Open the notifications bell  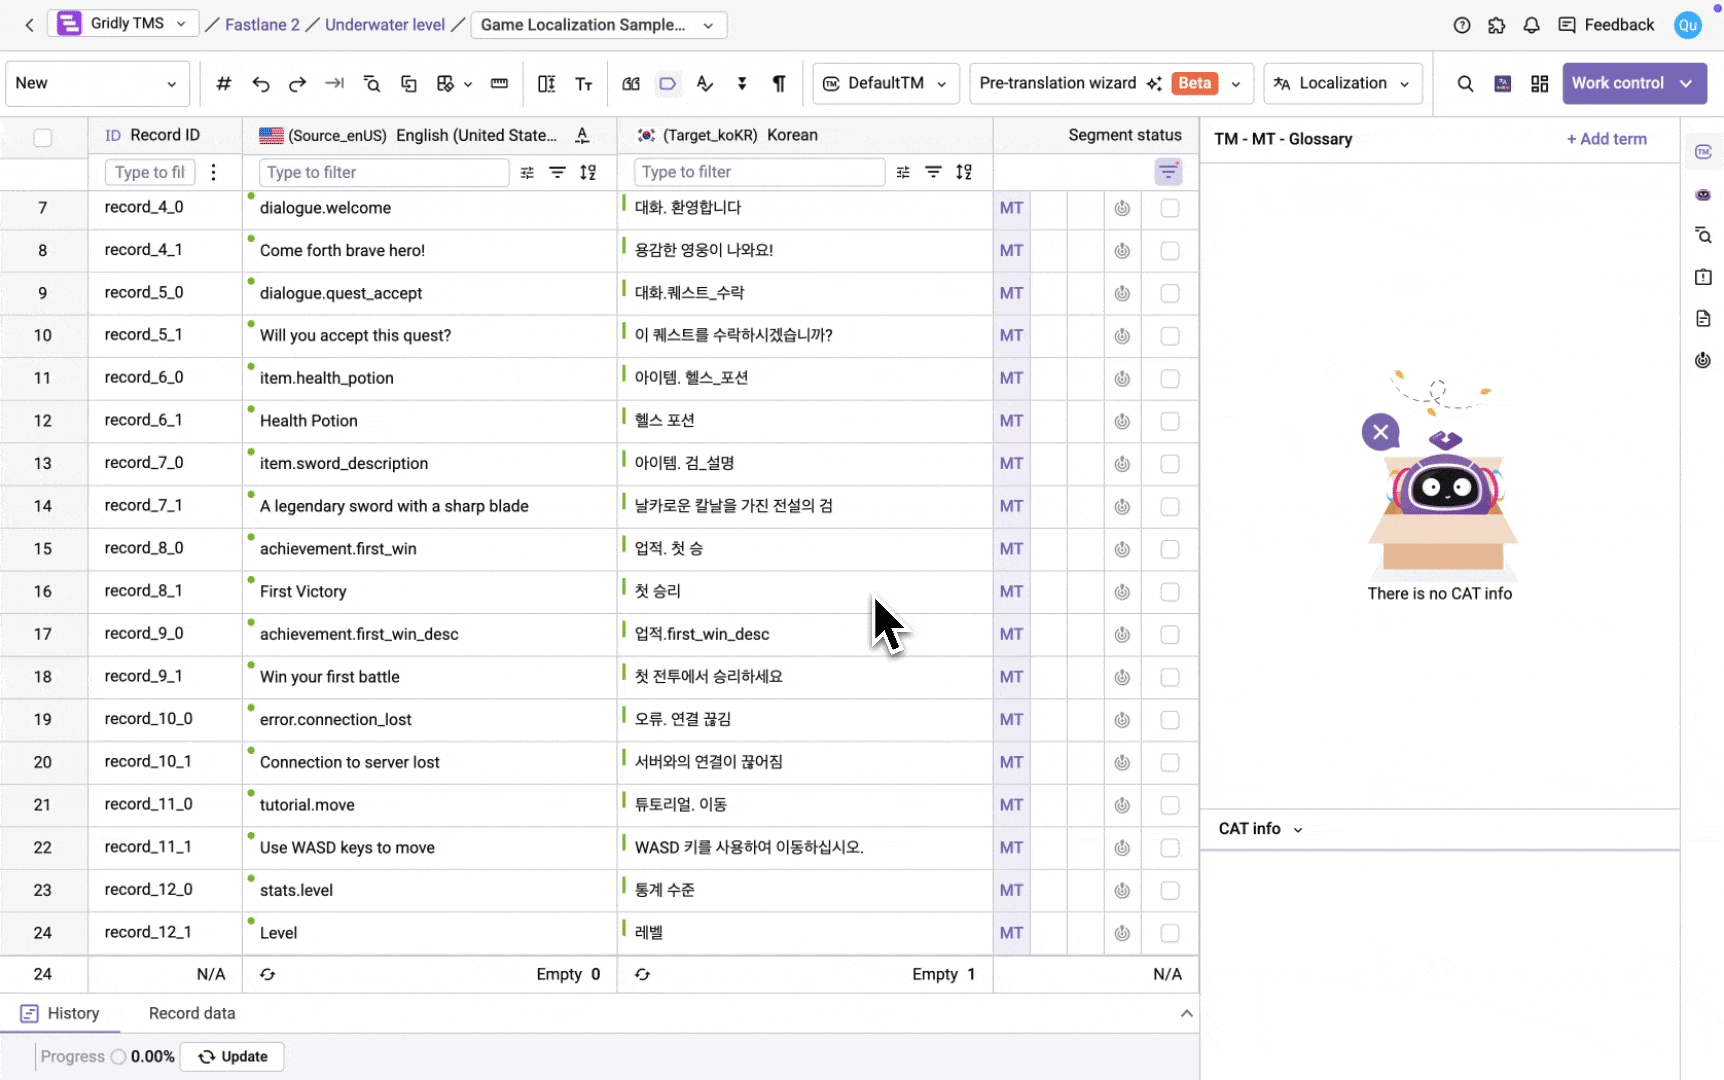pos(1531,25)
